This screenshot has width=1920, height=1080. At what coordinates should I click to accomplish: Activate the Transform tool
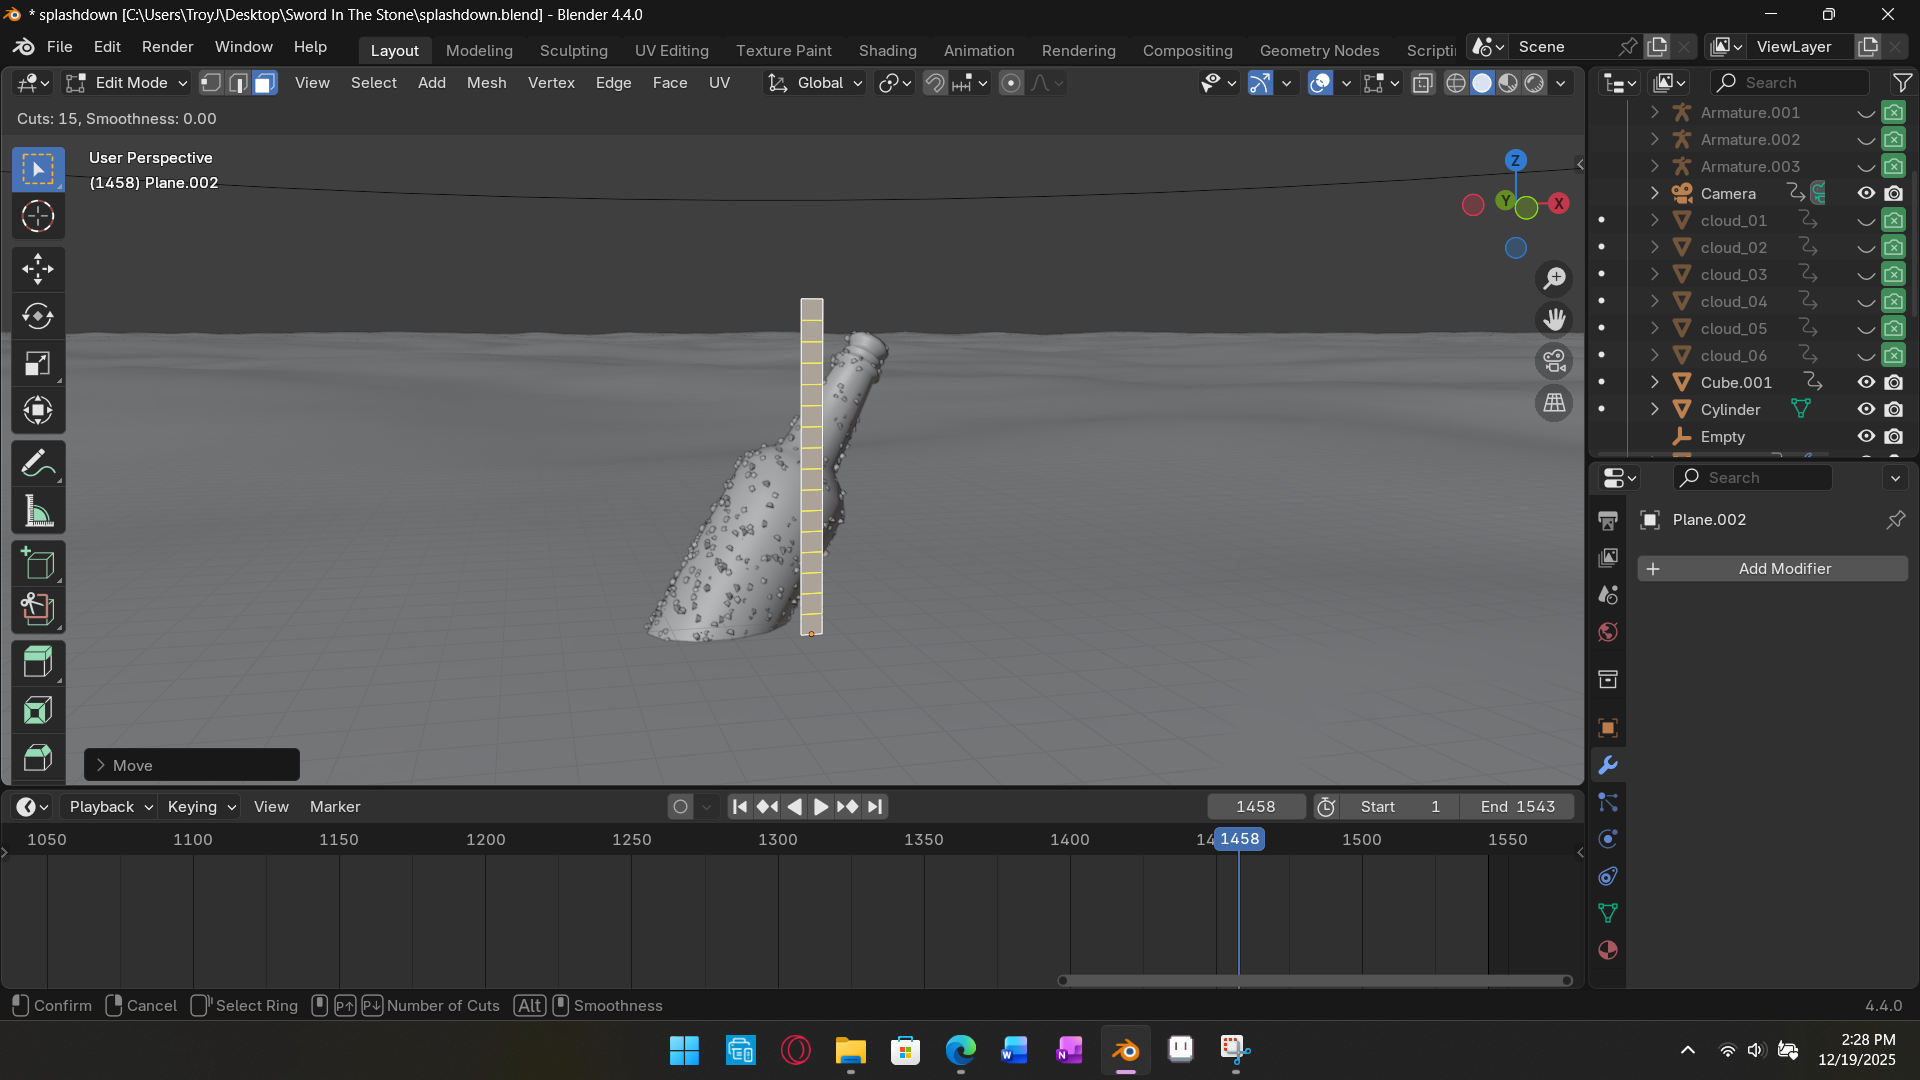pos(38,411)
